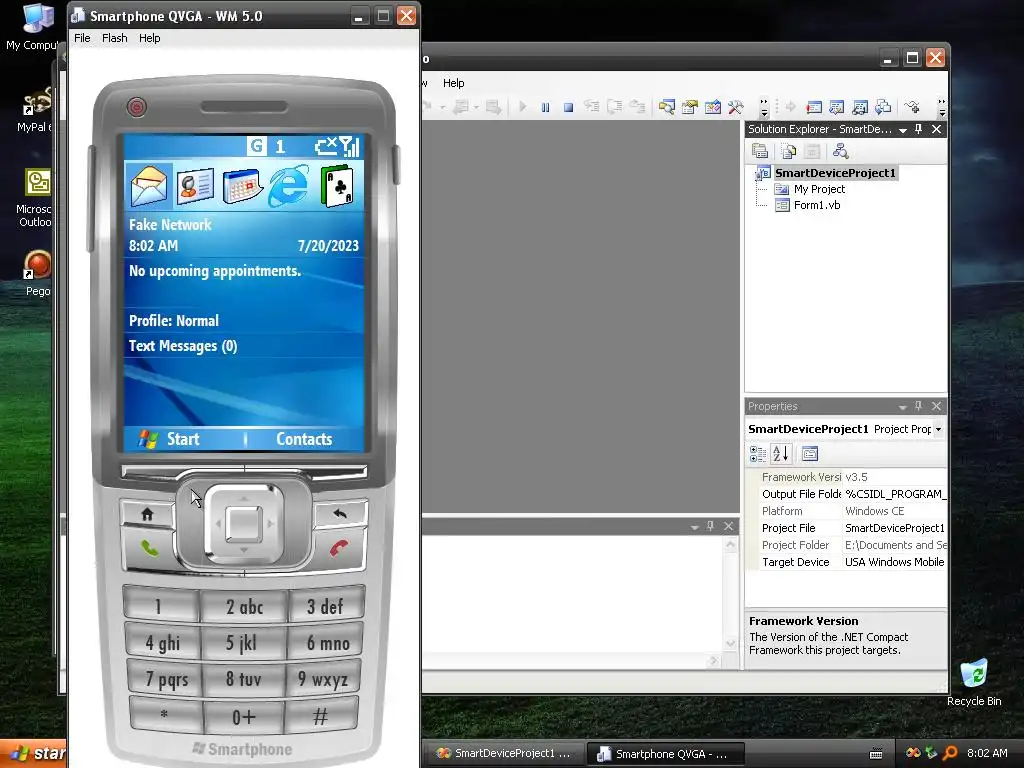This screenshot has height=768, width=1024.
Task: Select Project File property row
Action: (x=852, y=528)
